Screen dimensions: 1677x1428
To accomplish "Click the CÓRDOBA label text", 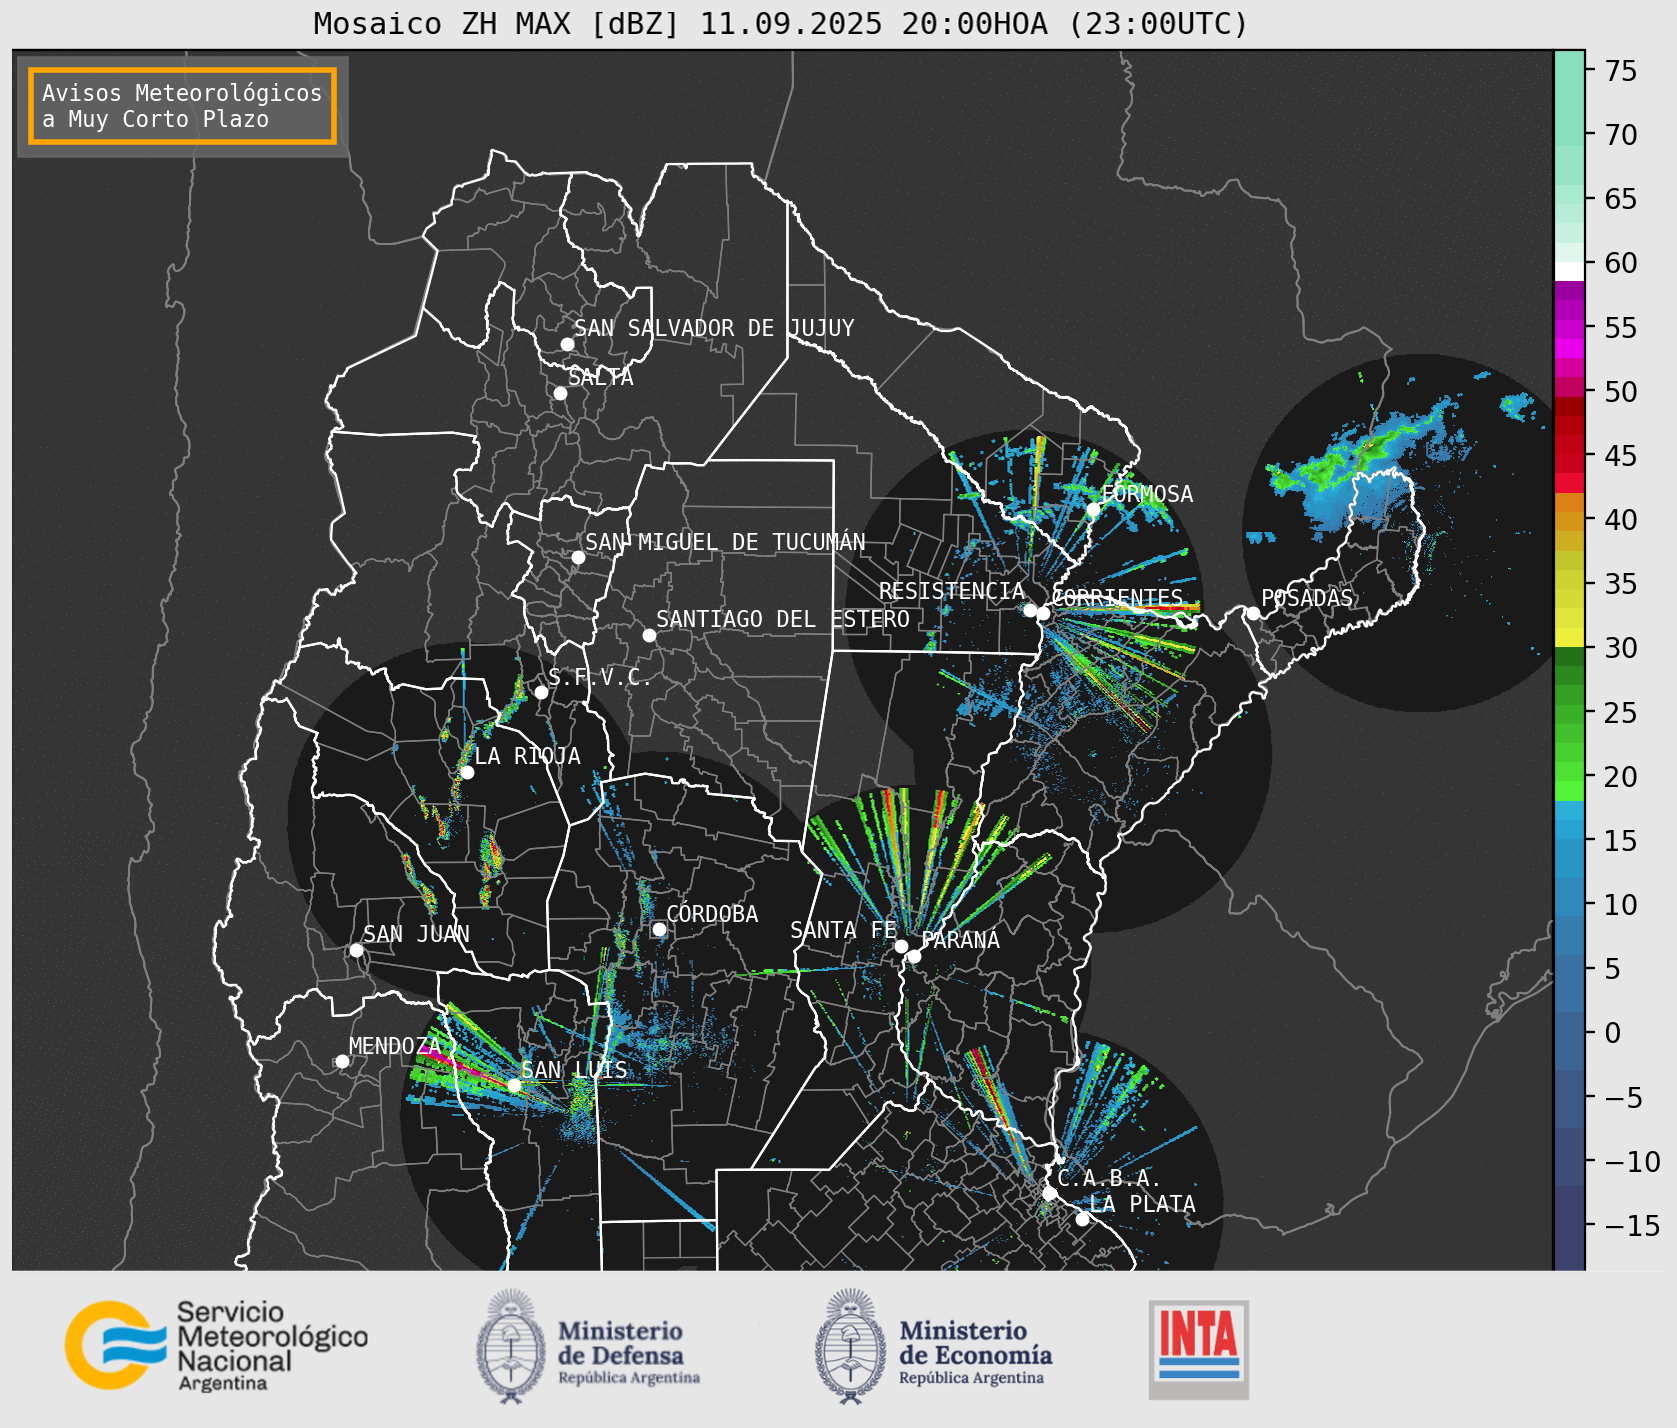I will (712, 914).
